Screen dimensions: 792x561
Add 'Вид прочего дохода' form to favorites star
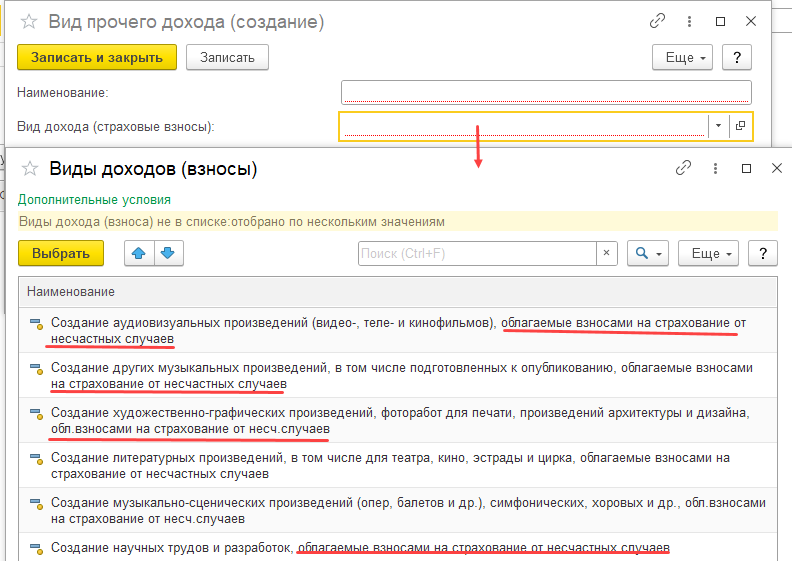(29, 22)
